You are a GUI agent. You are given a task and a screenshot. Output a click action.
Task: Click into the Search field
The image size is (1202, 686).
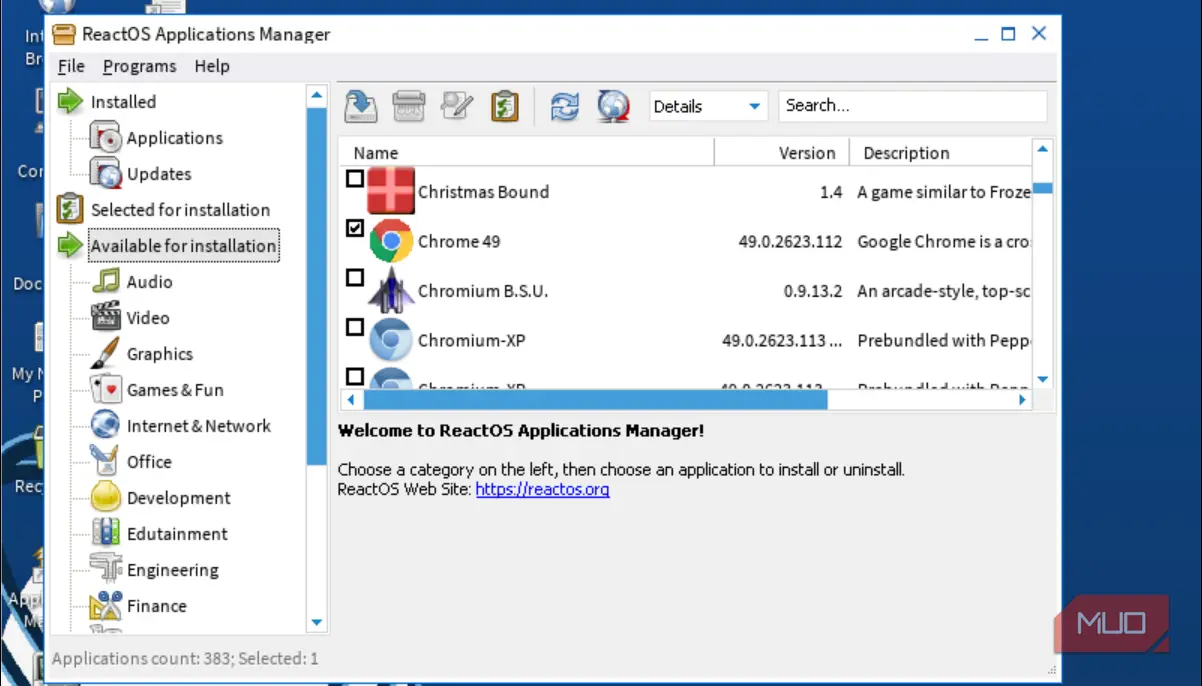pyautogui.click(x=913, y=106)
